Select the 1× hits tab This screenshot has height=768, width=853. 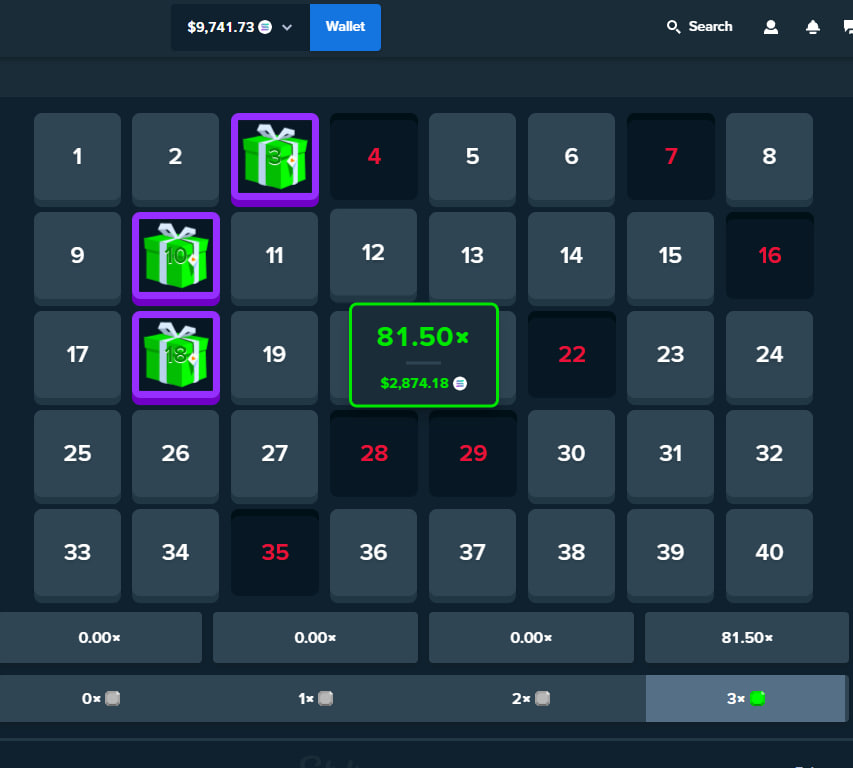click(x=316, y=698)
